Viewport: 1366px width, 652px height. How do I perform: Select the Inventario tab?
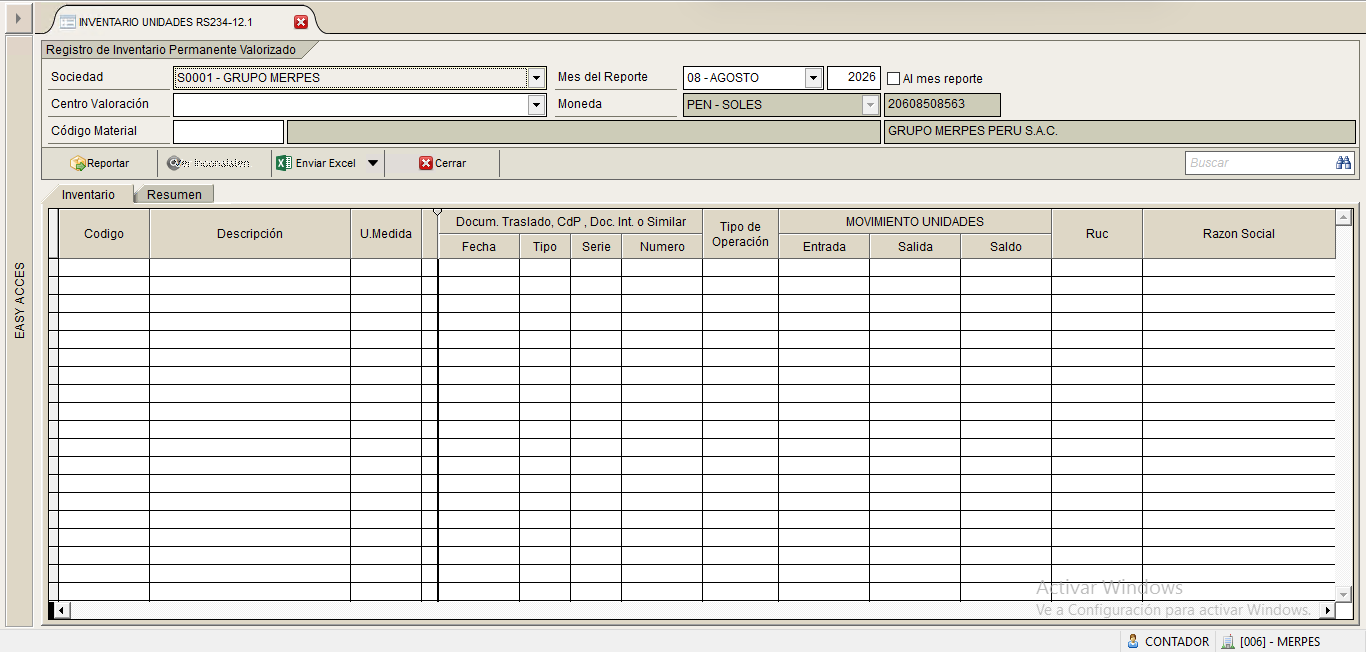(x=88, y=195)
